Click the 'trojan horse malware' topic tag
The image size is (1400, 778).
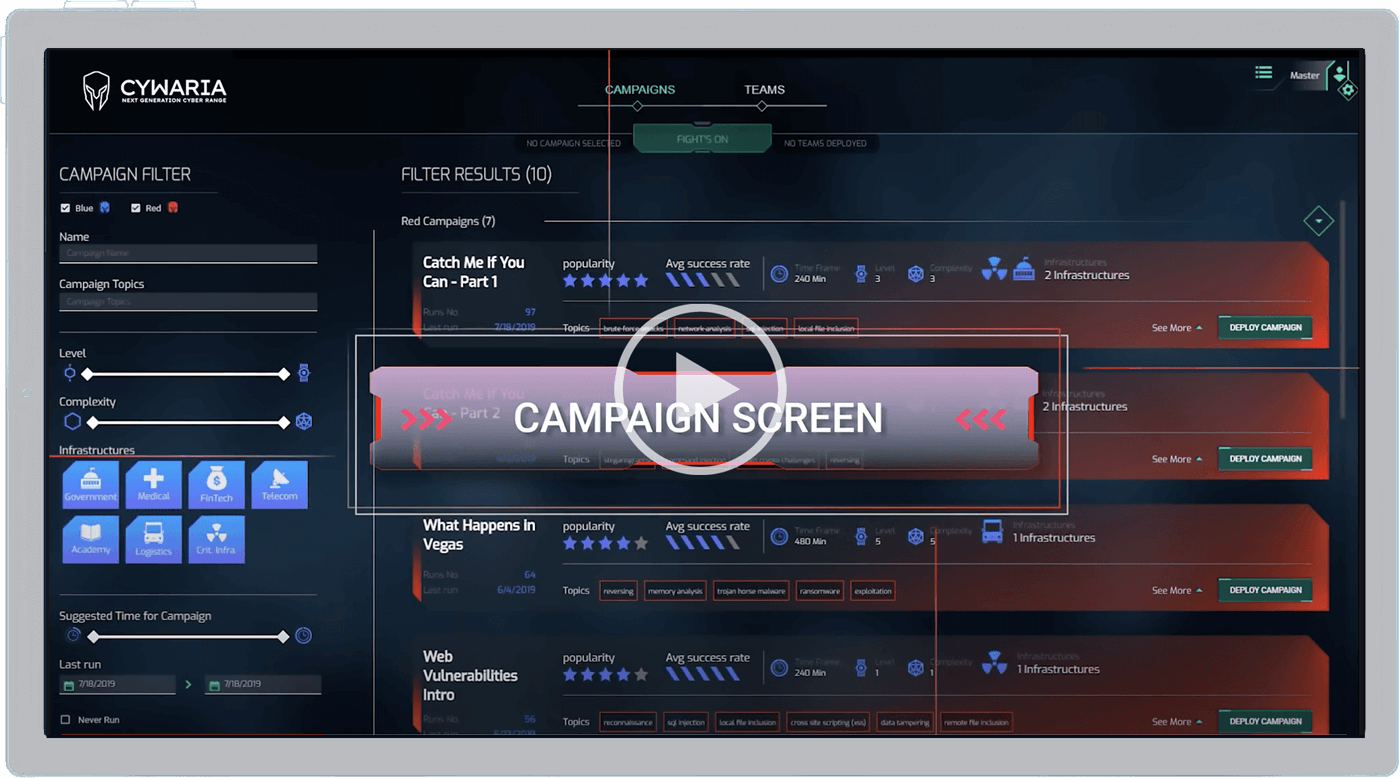pyautogui.click(x=752, y=591)
